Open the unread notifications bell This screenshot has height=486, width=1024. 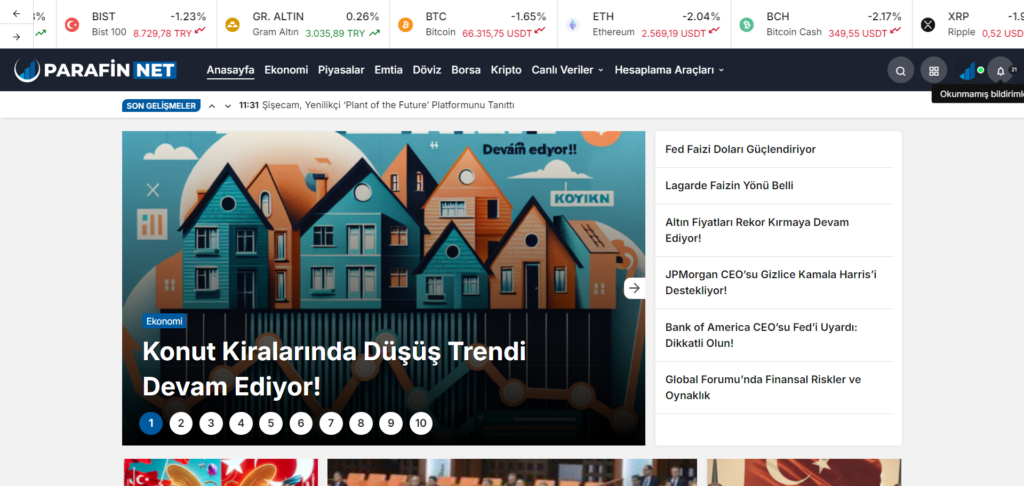click(x=1000, y=71)
